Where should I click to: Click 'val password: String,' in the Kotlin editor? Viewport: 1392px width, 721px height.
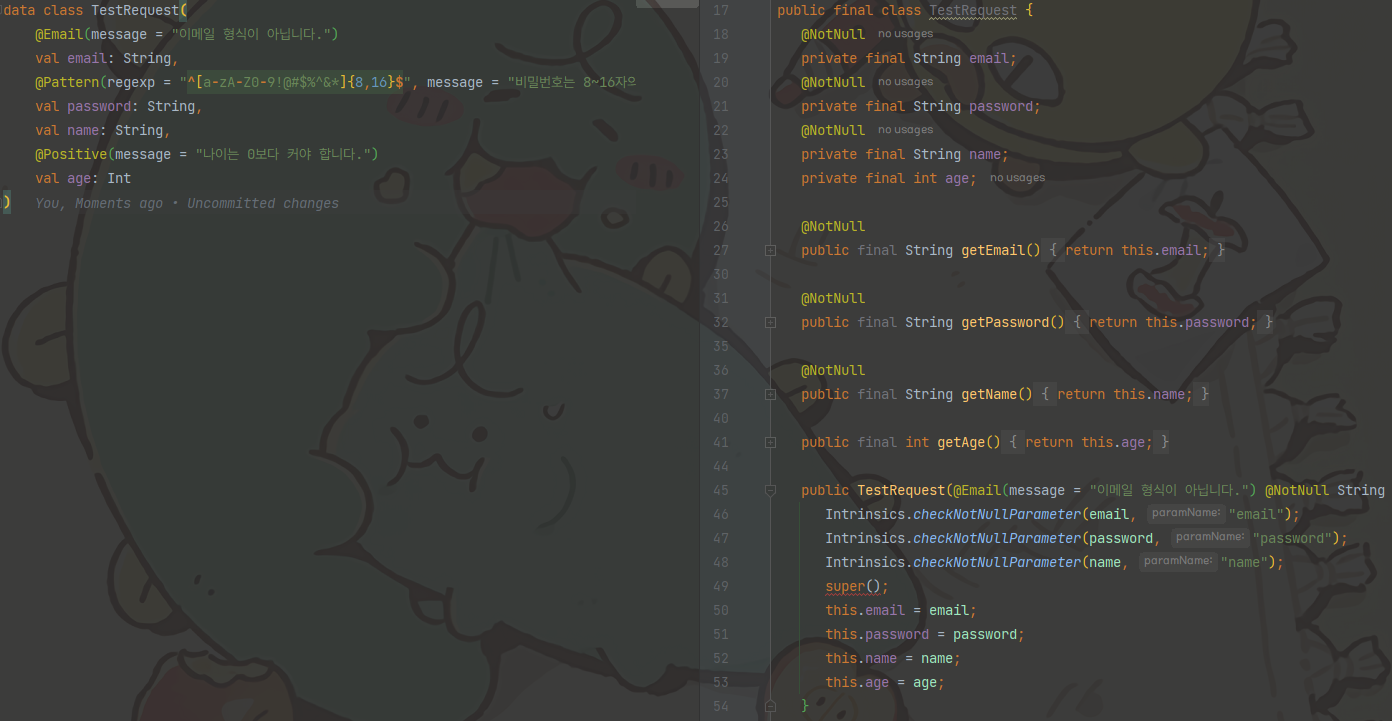pyautogui.click(x=119, y=106)
